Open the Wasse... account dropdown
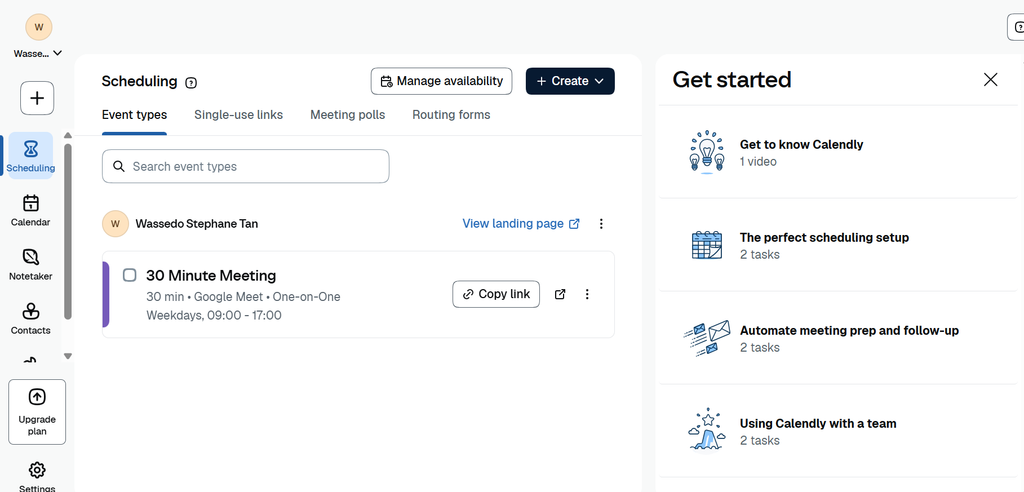This screenshot has height=492, width=1024. pyautogui.click(x=38, y=54)
